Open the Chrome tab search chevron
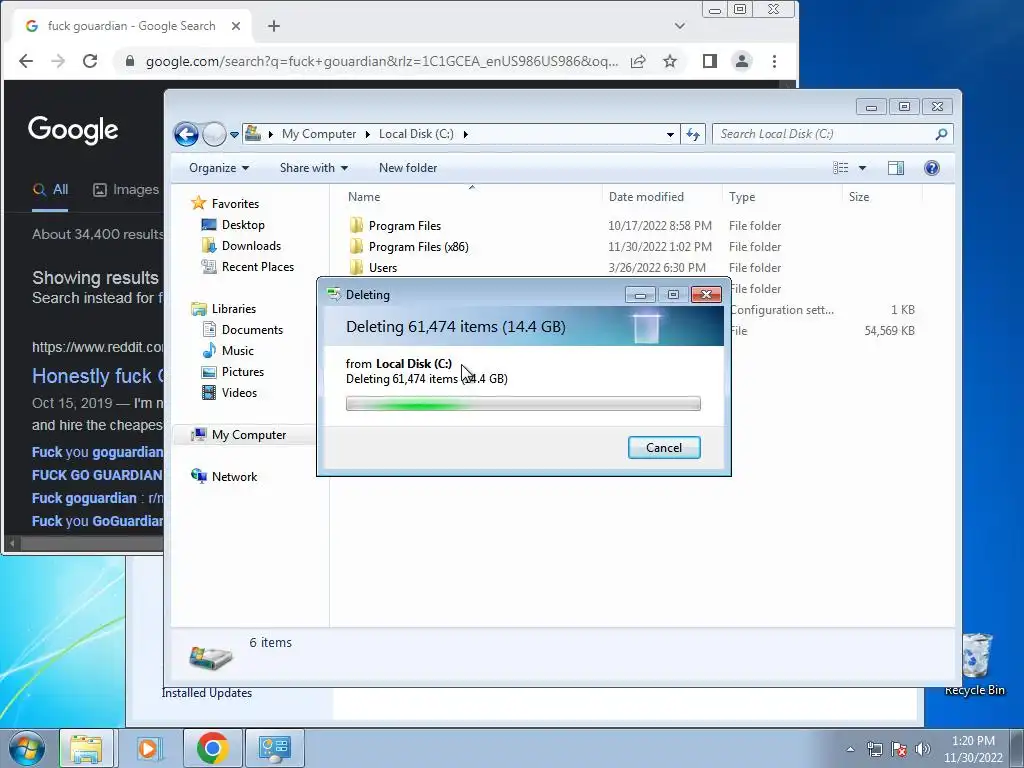 680,26
